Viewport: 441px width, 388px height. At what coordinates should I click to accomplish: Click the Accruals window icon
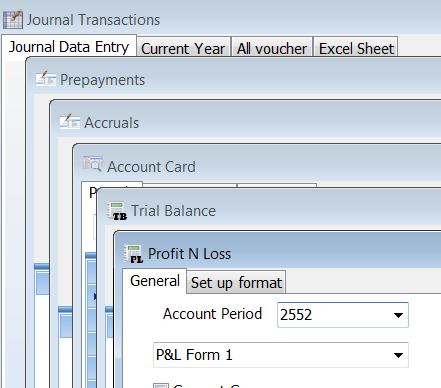pyautogui.click(x=70, y=121)
